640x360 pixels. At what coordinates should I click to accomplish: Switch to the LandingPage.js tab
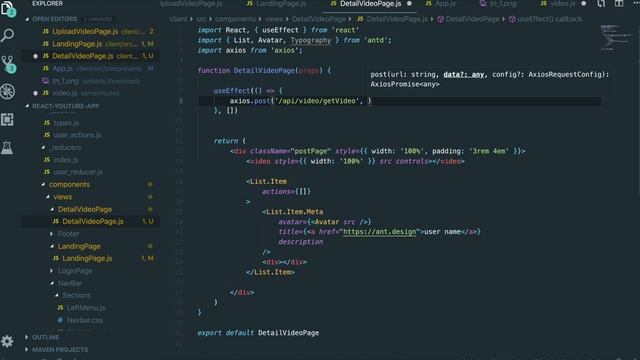pyautogui.click(x=276, y=4)
